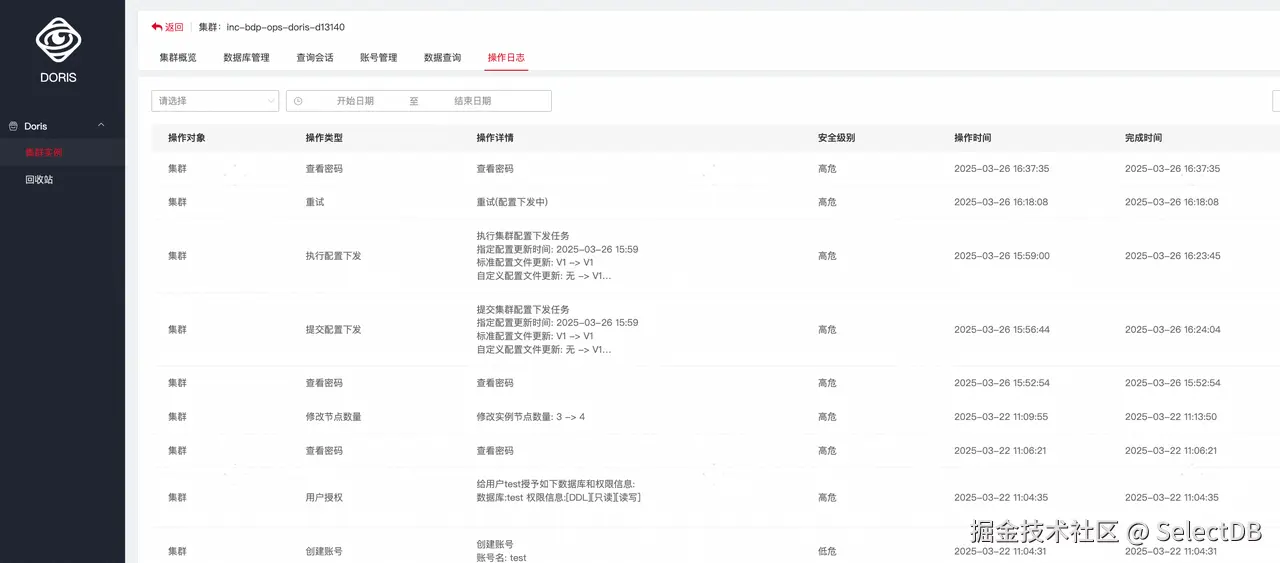Viewport: 1280px width, 563px height.
Task: Click the red return arrow icon
Action: (x=156, y=27)
